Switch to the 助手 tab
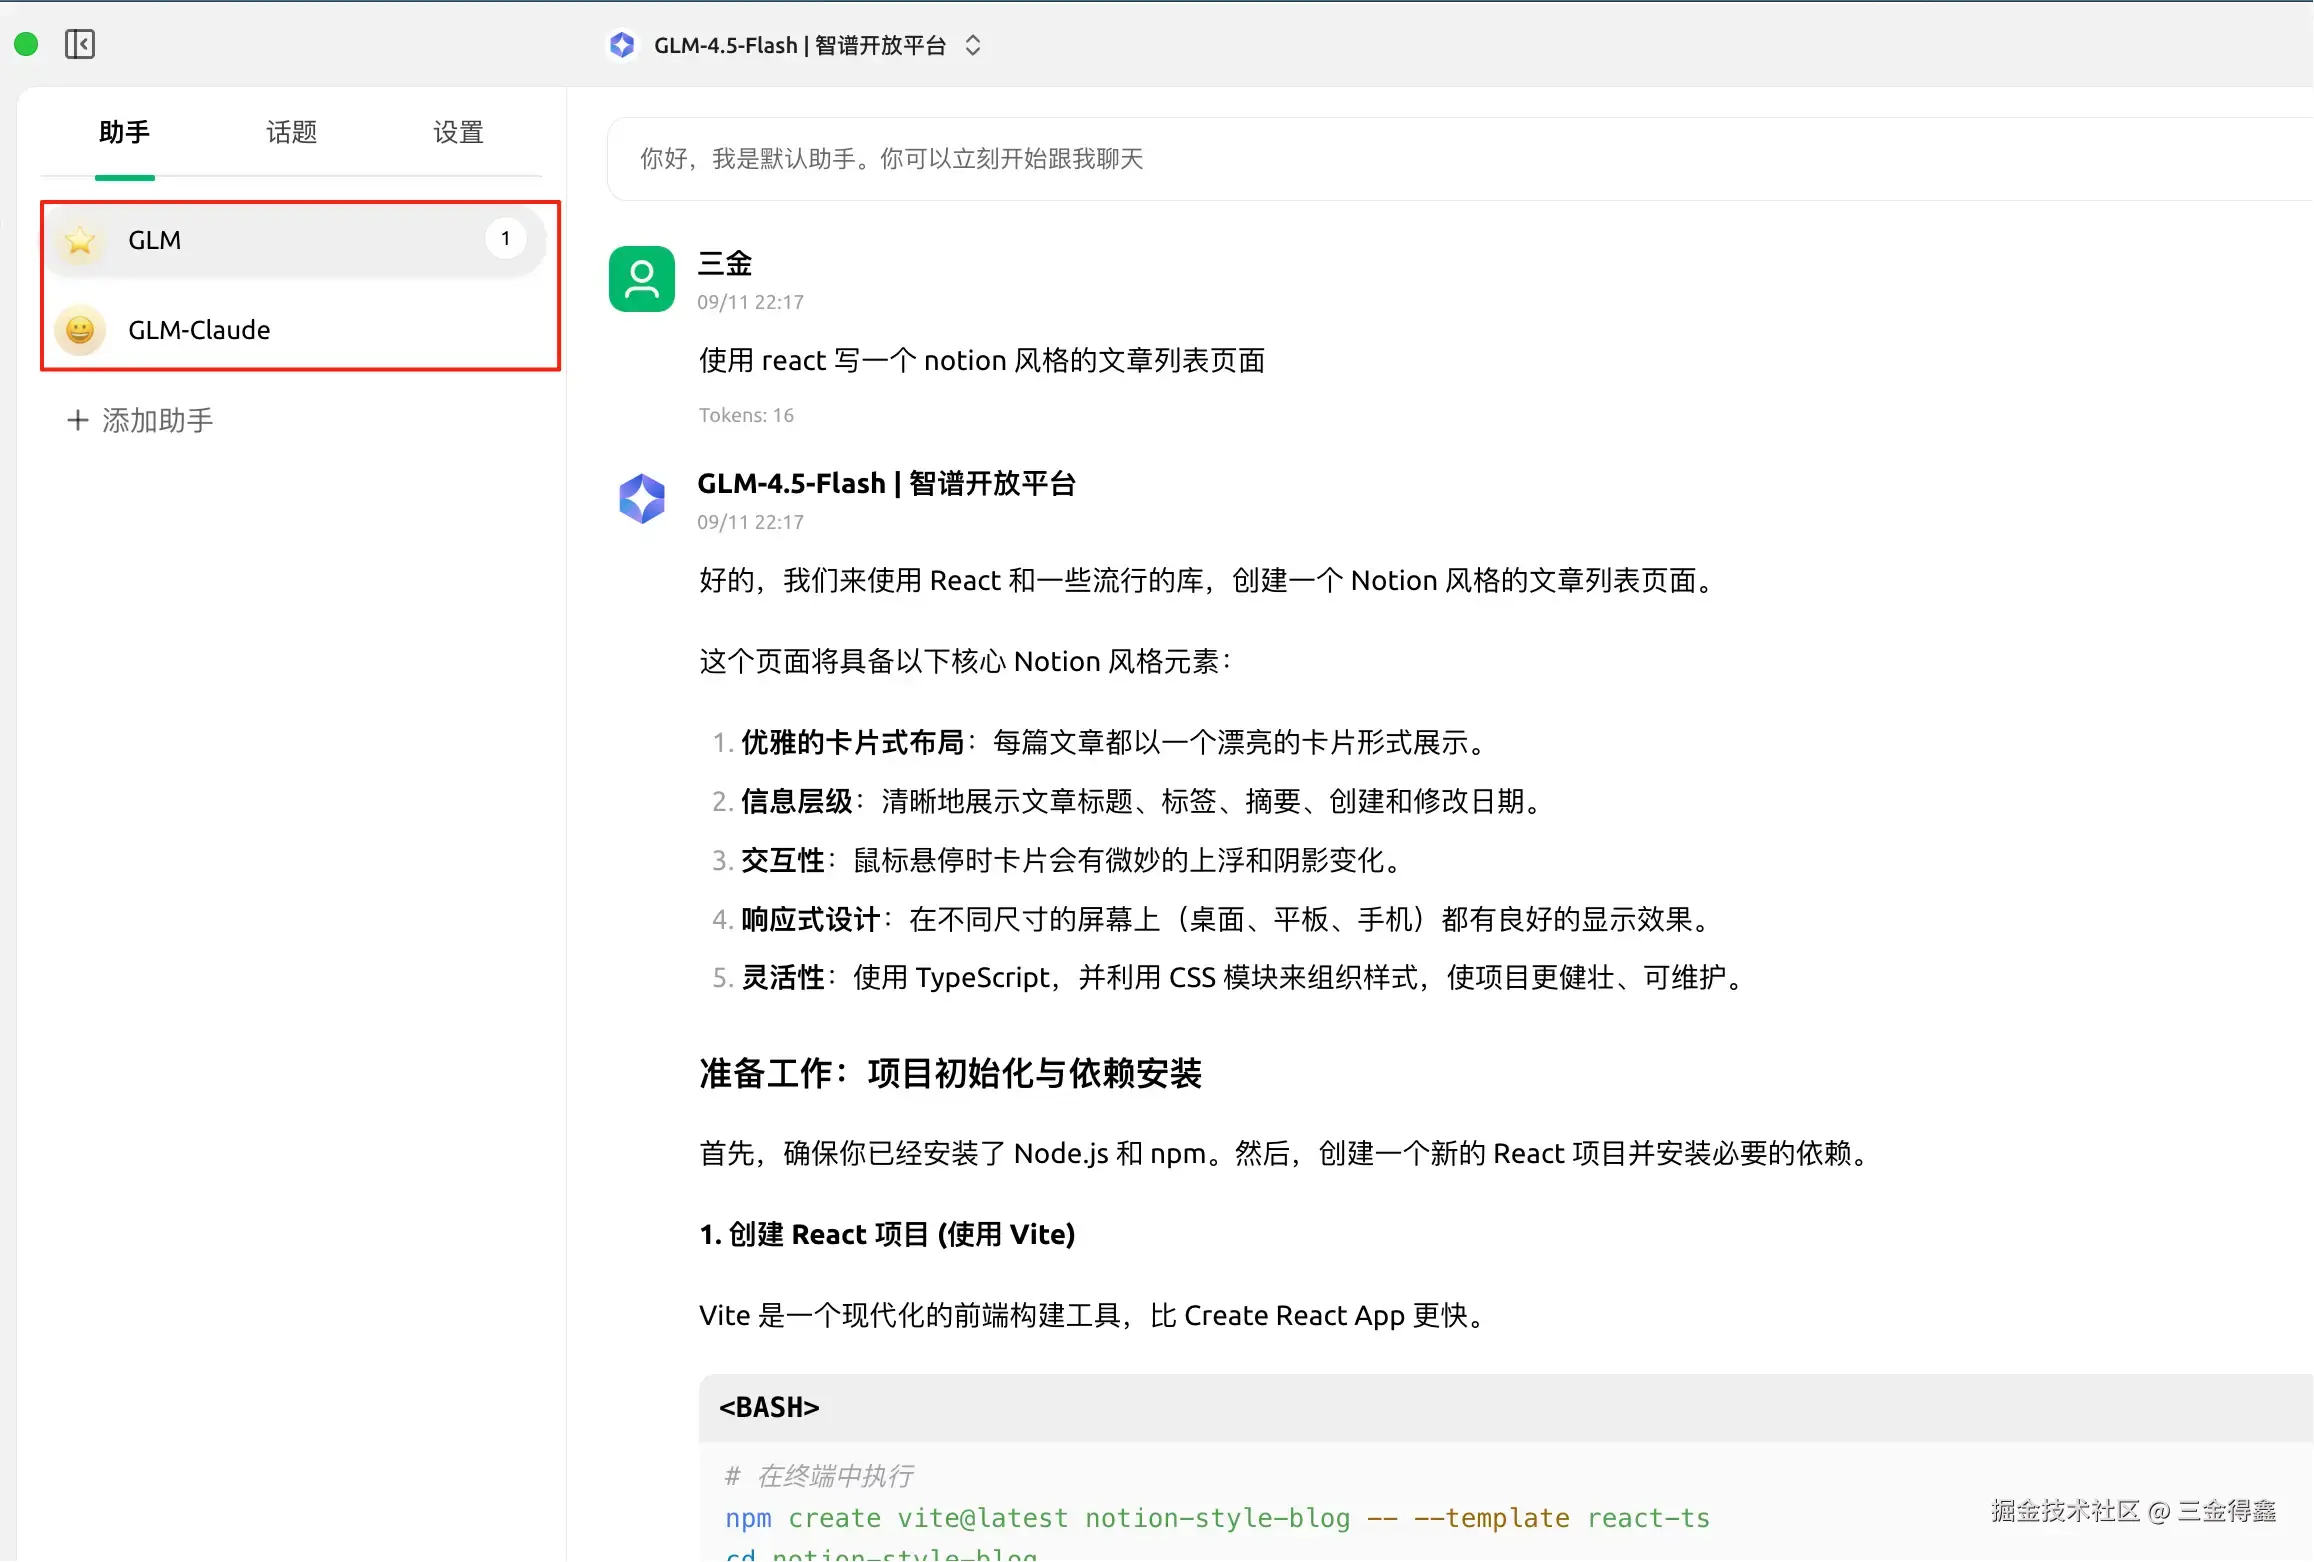 (124, 132)
